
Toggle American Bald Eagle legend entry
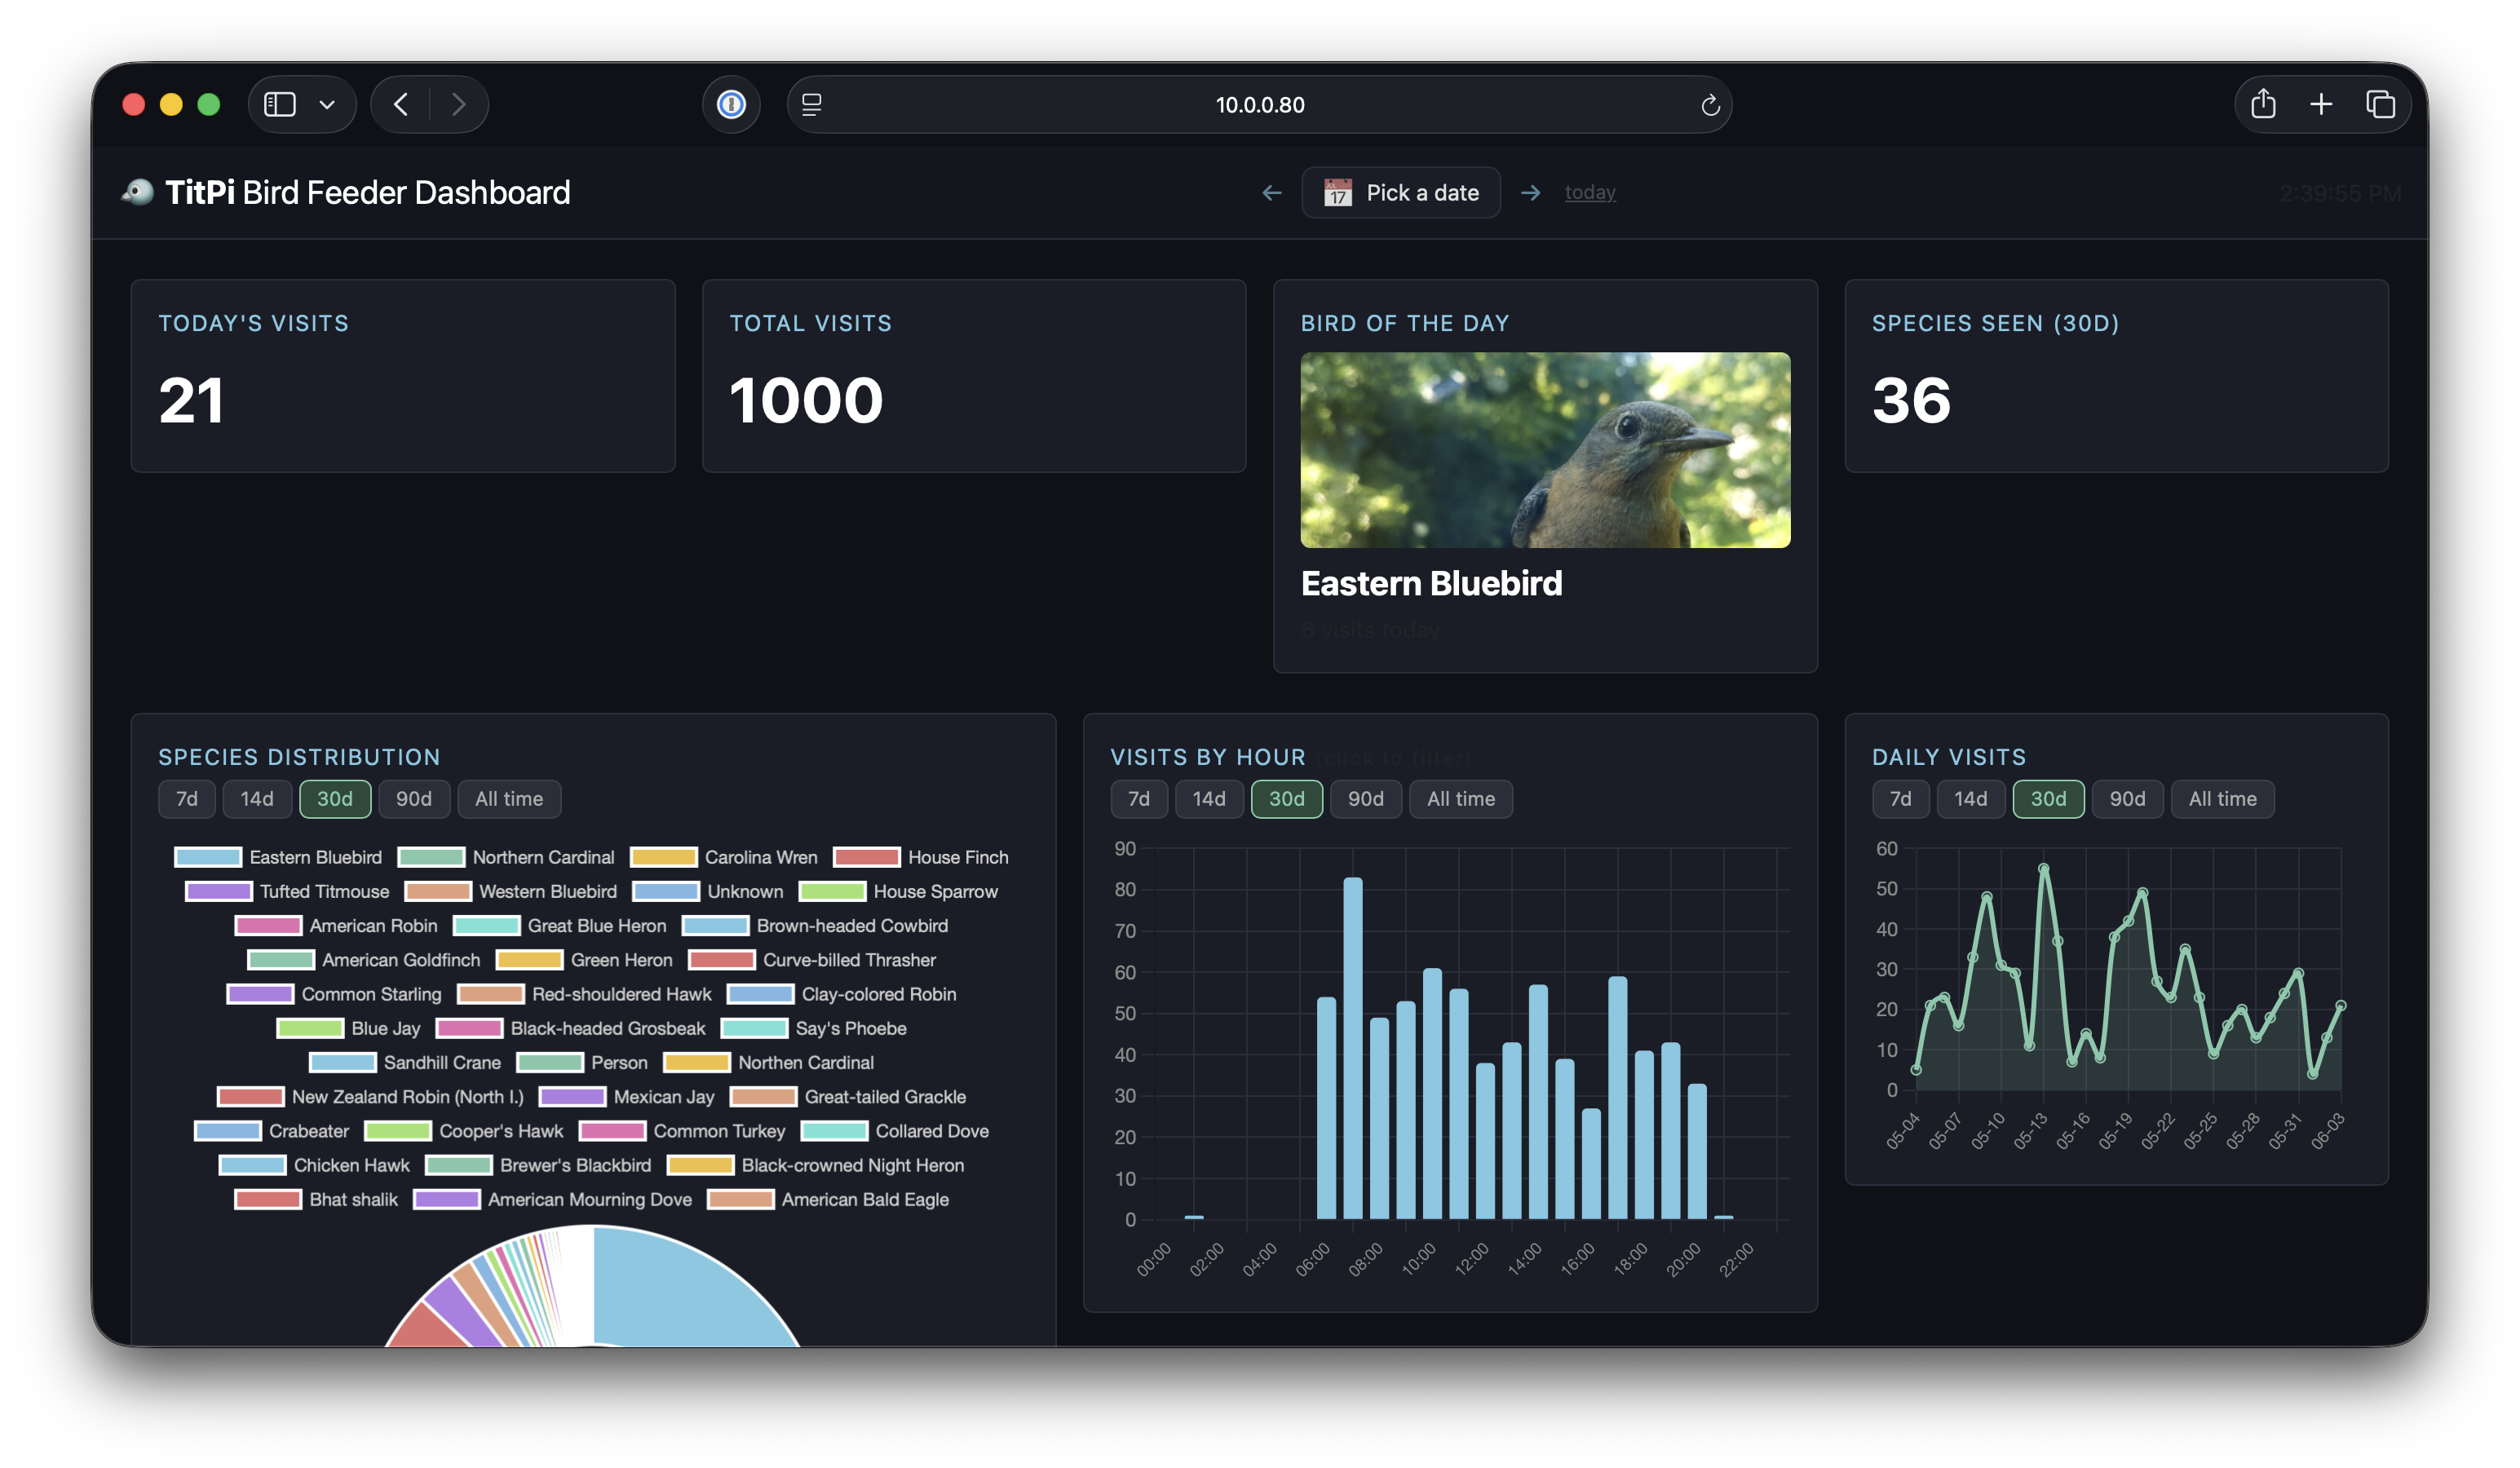coord(828,1199)
